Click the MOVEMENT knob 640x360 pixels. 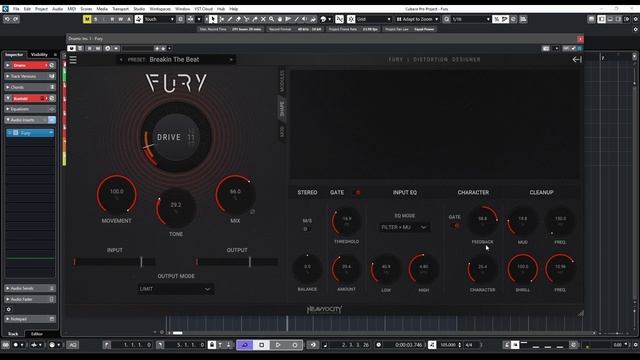(116, 194)
